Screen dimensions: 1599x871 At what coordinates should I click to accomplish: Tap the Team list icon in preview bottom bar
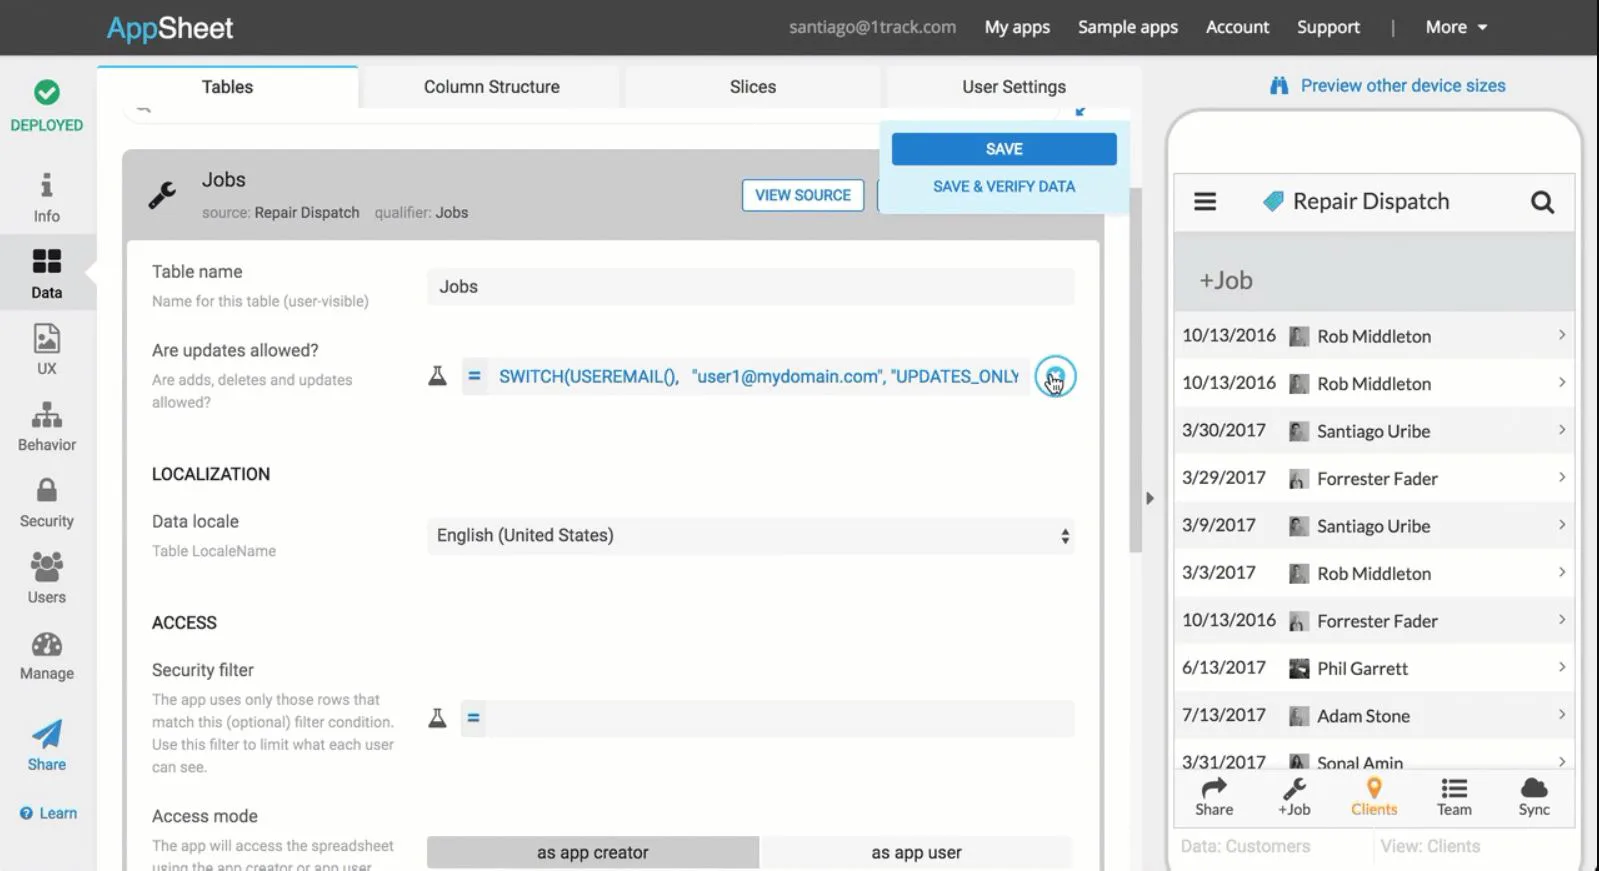click(1454, 788)
